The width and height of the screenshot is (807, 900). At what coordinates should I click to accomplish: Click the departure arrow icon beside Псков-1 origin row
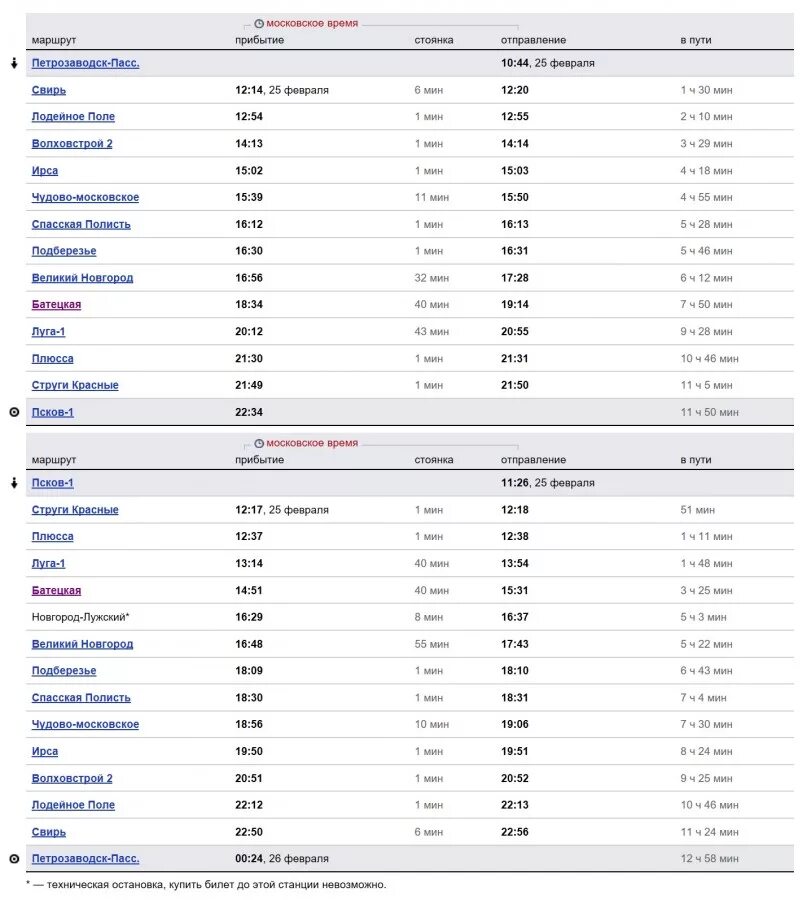coord(14,483)
